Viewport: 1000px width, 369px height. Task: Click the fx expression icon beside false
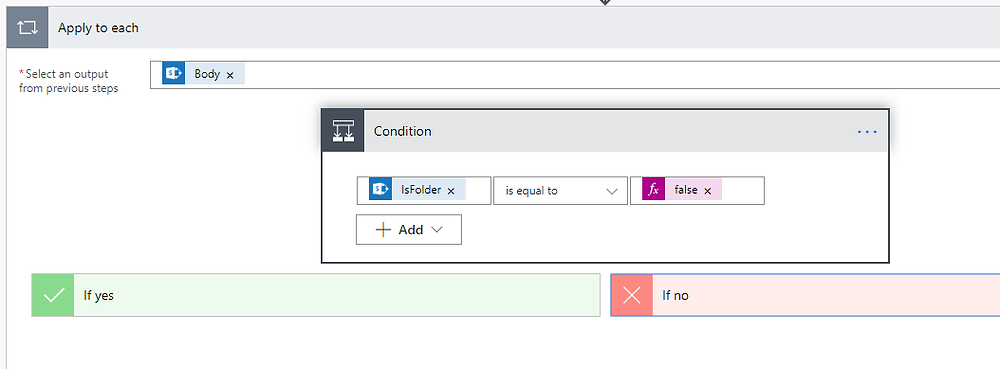[x=653, y=190]
